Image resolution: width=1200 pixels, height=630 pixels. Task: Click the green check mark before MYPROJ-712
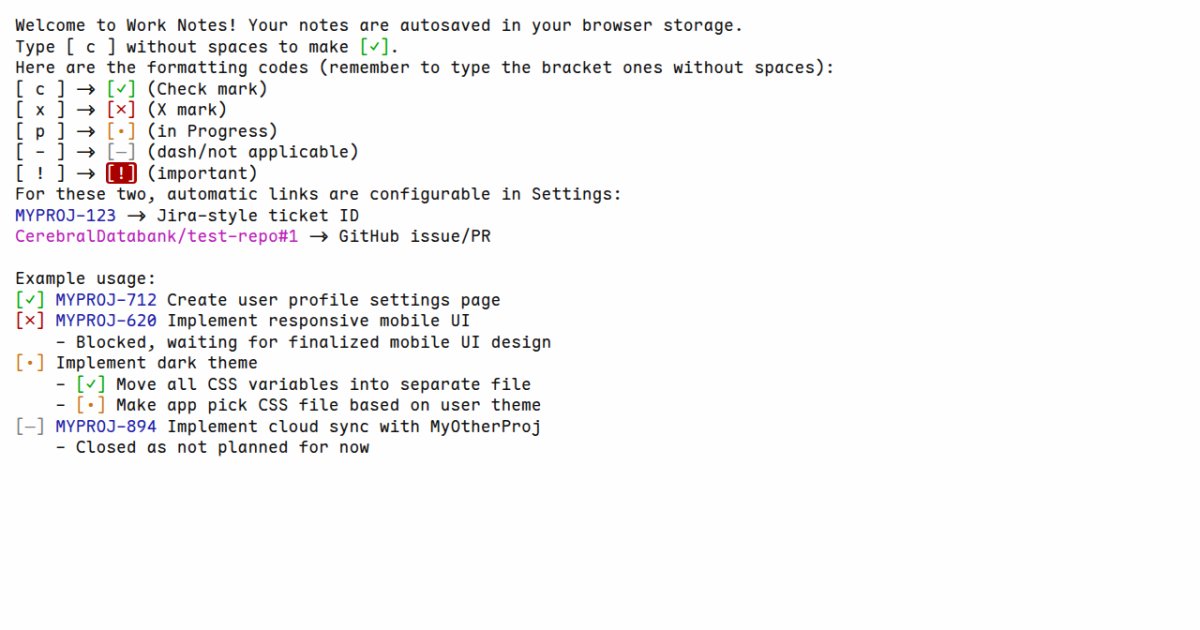(x=30, y=300)
